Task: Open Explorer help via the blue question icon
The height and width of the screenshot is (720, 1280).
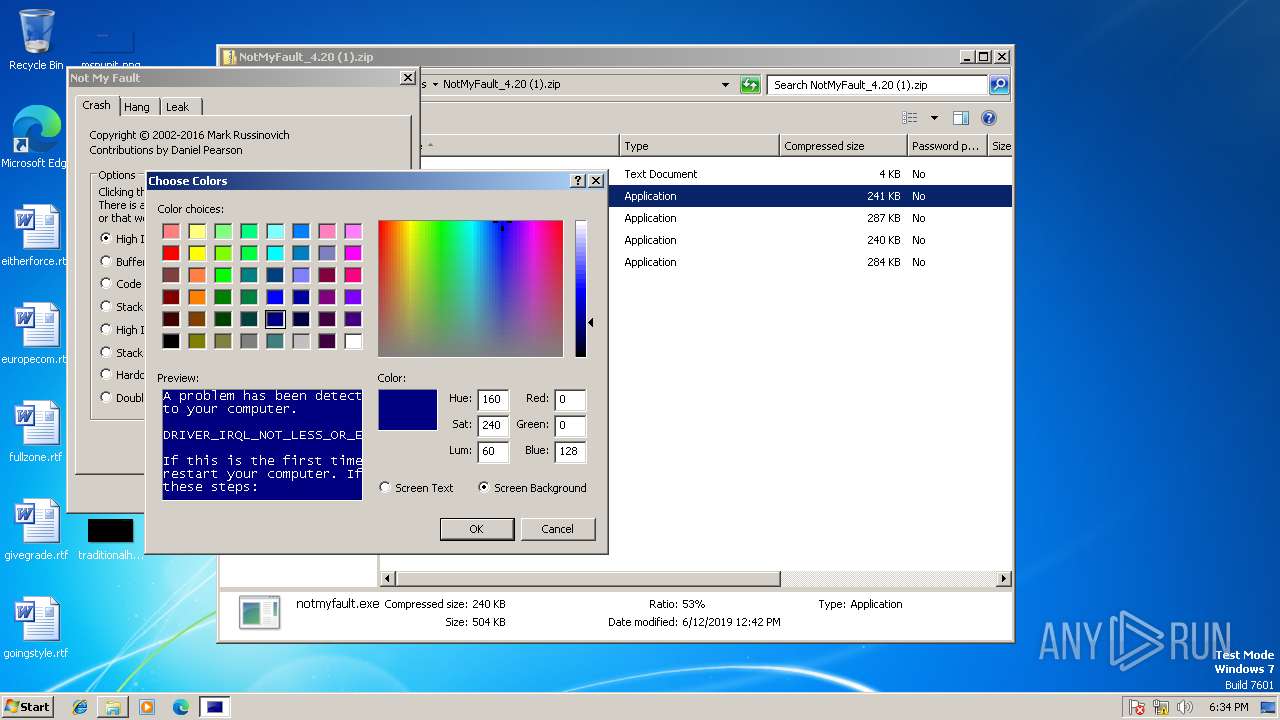Action: point(989,118)
